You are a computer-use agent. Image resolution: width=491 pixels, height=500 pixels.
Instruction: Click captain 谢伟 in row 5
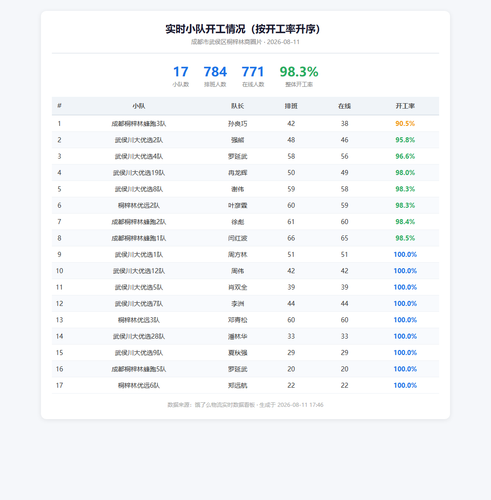coord(238,189)
